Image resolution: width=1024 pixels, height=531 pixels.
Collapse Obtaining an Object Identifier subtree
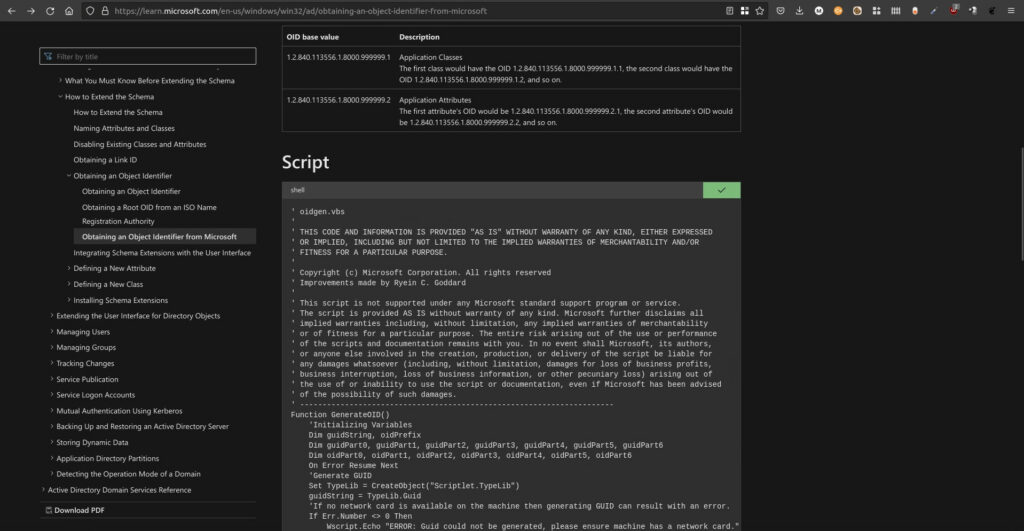tap(69, 175)
